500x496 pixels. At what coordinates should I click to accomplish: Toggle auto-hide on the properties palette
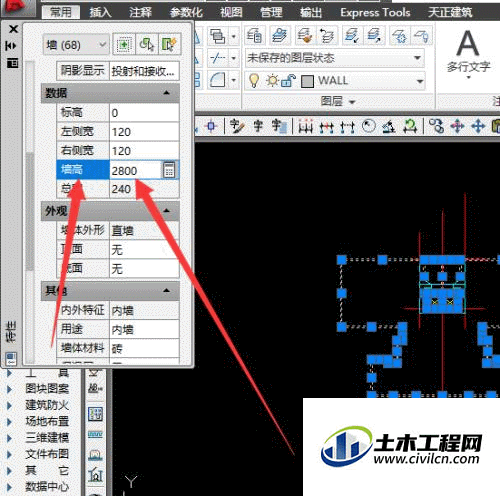click(11, 46)
